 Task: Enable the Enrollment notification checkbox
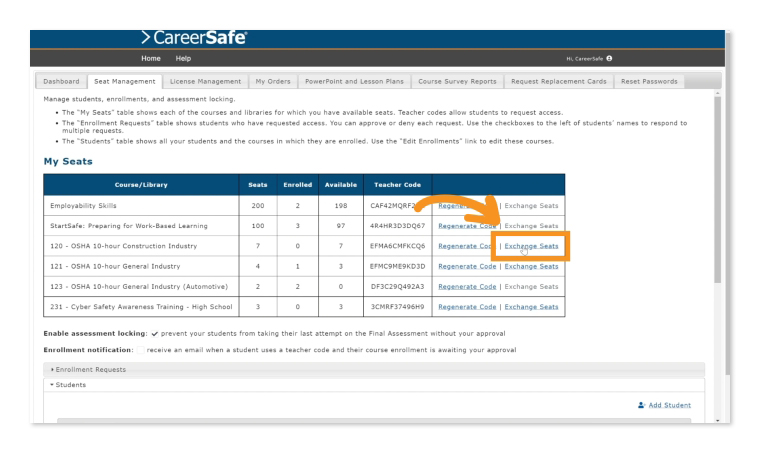(x=141, y=350)
